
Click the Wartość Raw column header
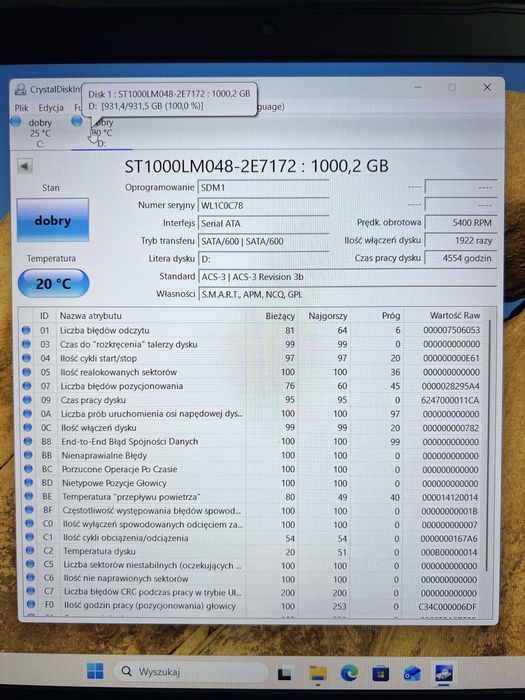pos(443,316)
